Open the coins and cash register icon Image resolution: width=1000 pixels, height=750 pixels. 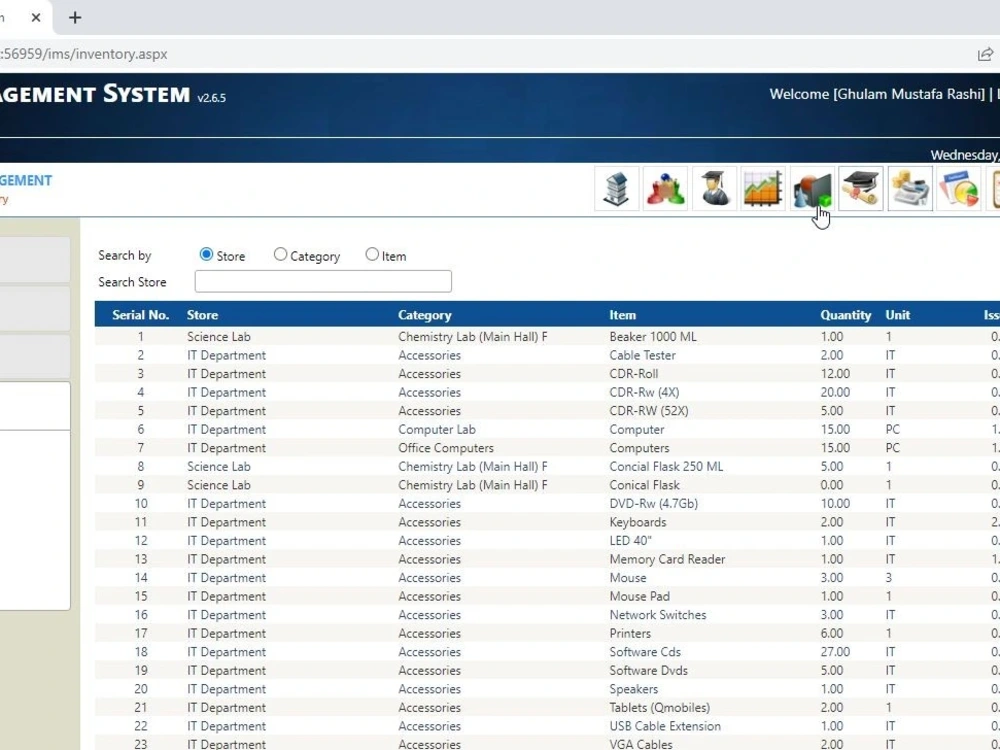910,189
